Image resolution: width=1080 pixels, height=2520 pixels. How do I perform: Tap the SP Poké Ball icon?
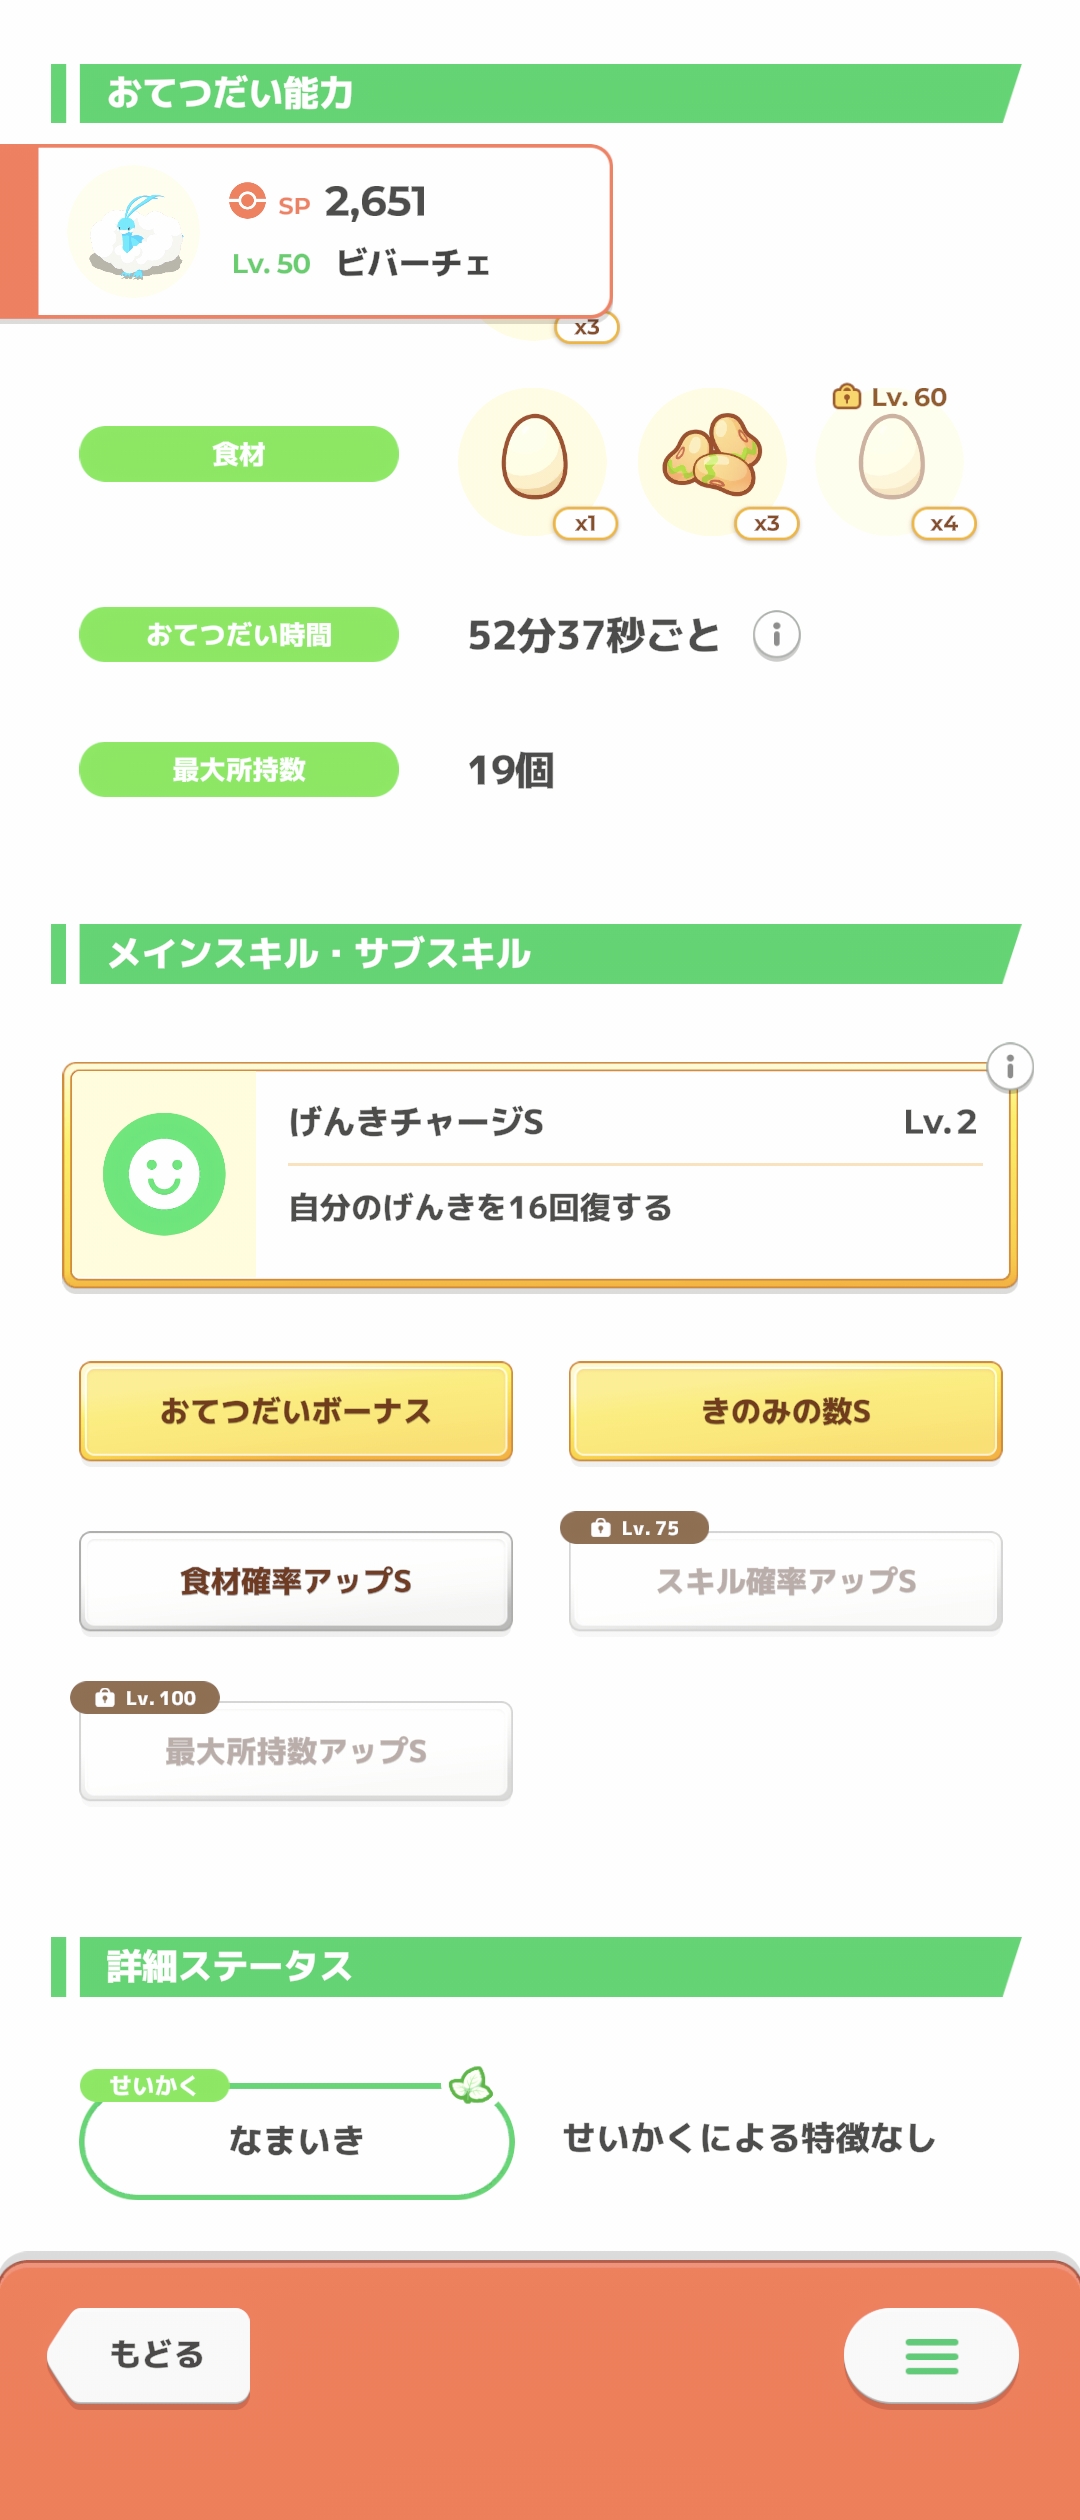click(247, 201)
